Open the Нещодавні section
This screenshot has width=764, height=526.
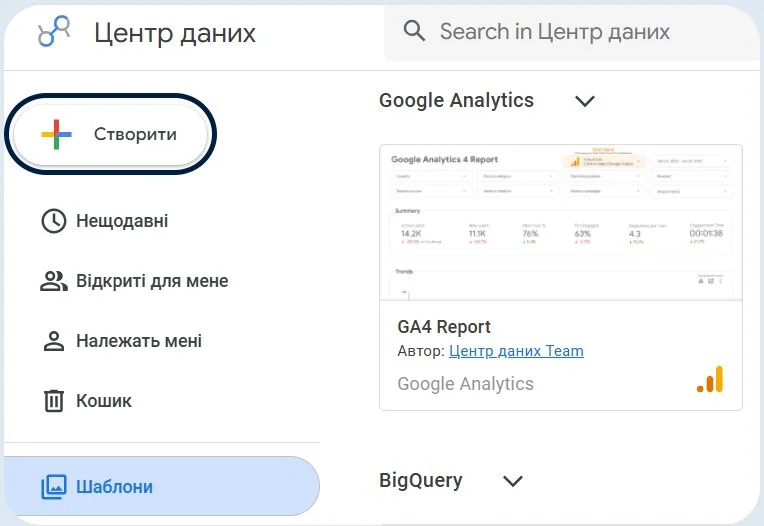coord(122,221)
